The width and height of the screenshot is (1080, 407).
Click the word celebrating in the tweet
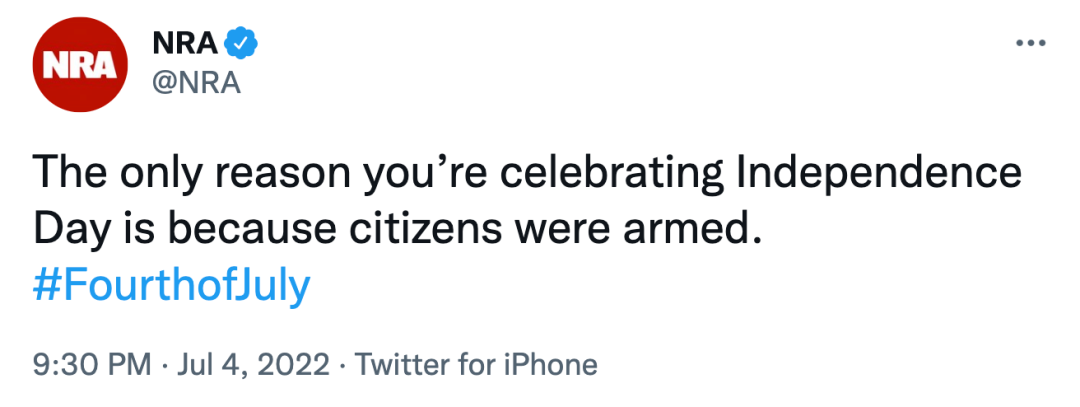click(612, 176)
